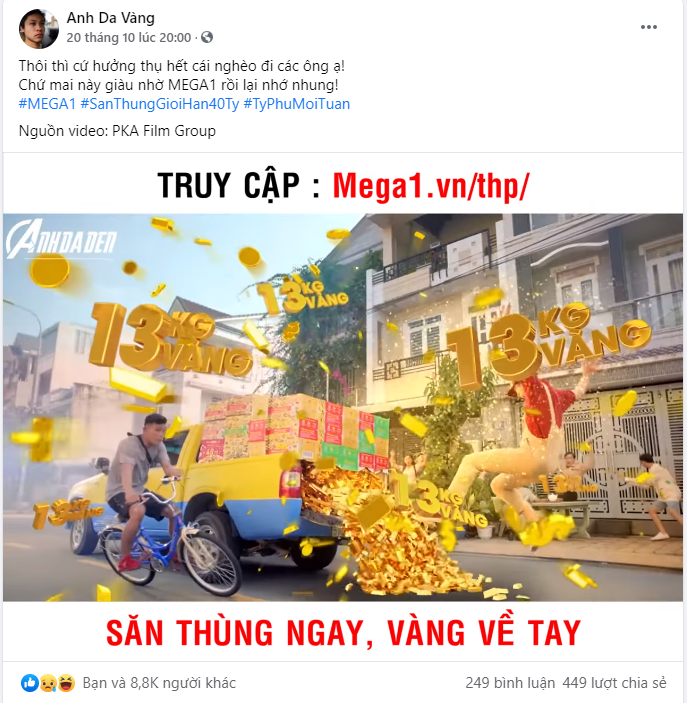The height and width of the screenshot is (703, 687).
Task: Open the Anh Da Vàng profile name link
Action: [x=111, y=18]
